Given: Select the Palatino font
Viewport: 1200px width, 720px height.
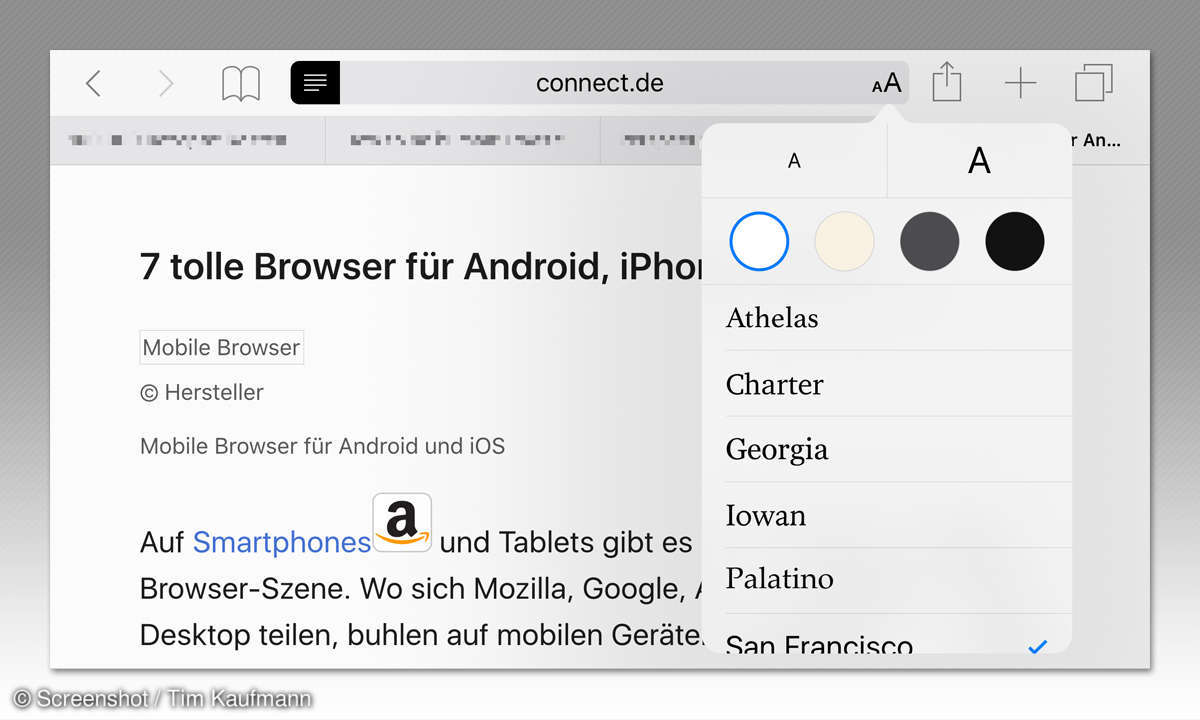Looking at the screenshot, I should click(887, 580).
